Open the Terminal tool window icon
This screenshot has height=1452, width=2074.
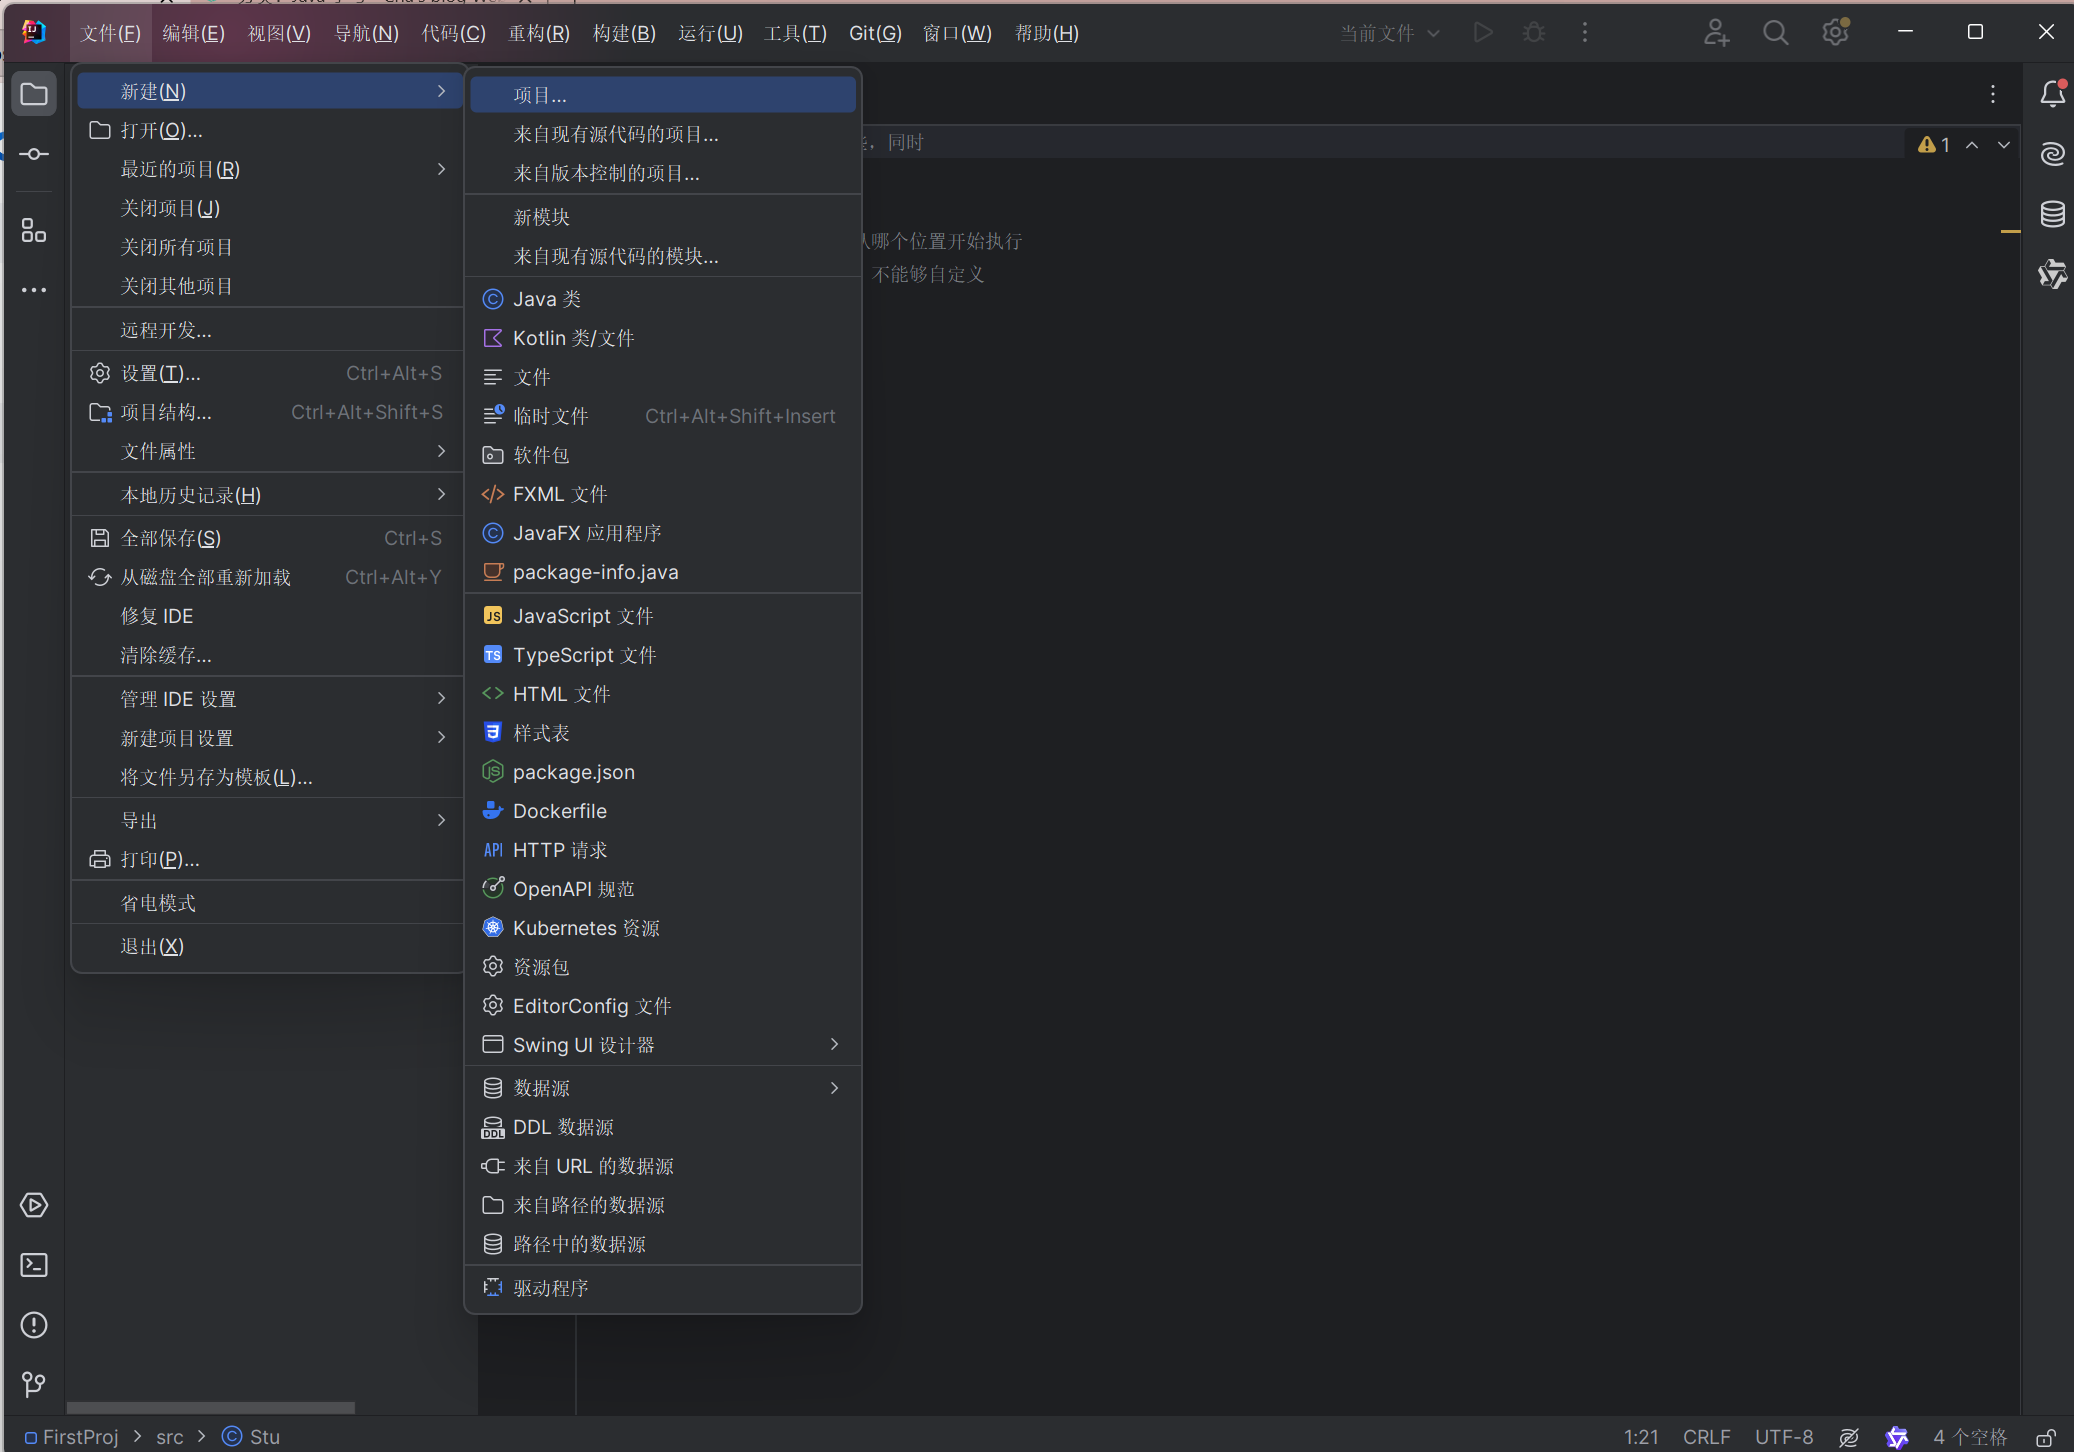(34, 1265)
